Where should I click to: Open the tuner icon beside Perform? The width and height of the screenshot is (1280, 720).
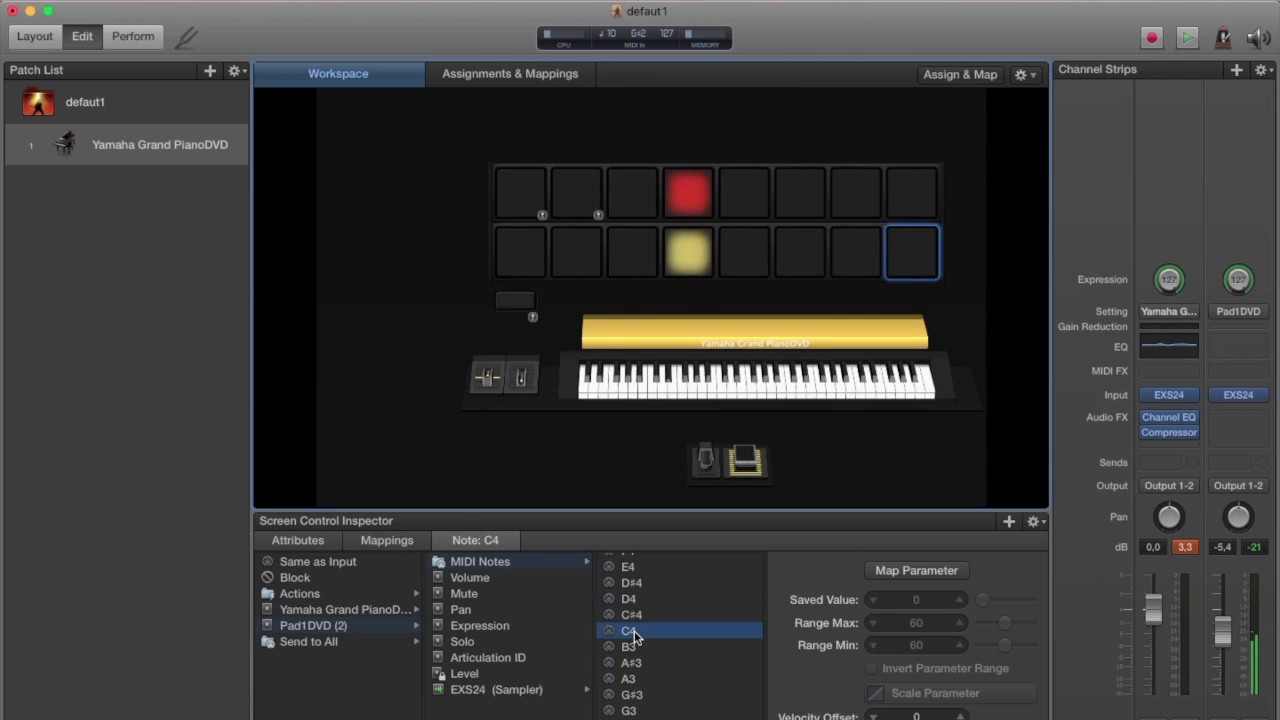(x=186, y=37)
